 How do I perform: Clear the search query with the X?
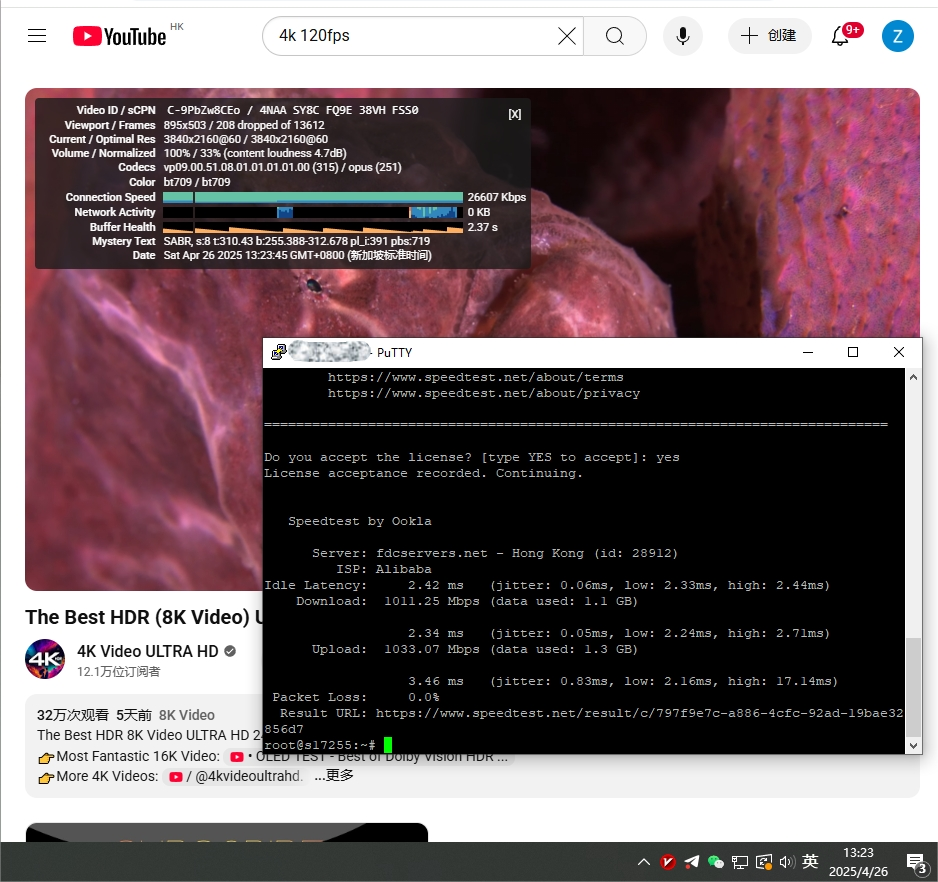coord(567,36)
